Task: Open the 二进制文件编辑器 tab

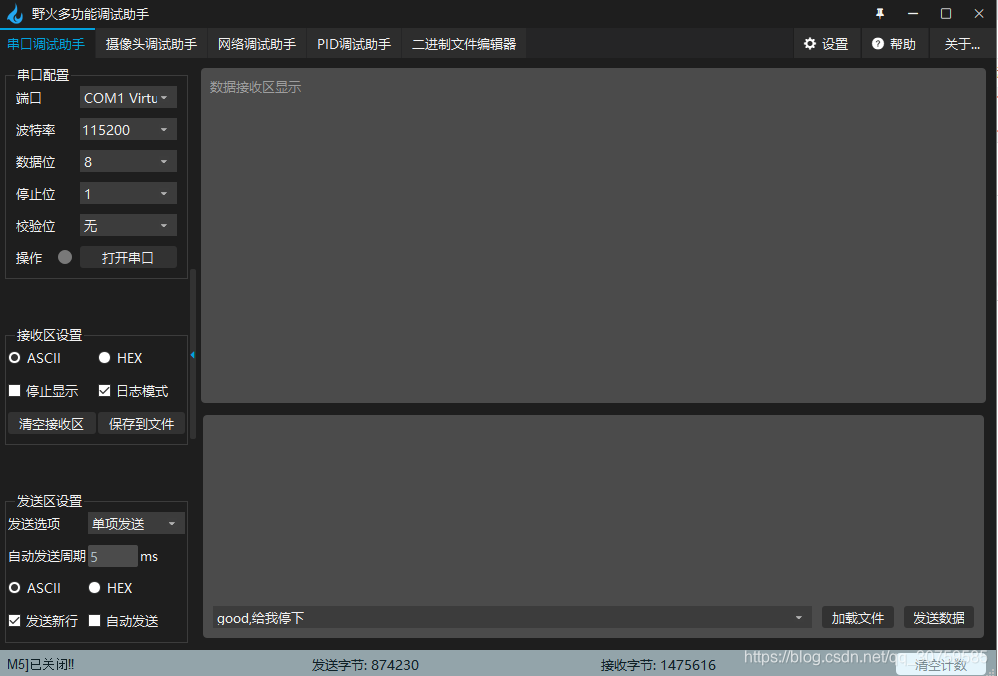Action: pos(464,44)
